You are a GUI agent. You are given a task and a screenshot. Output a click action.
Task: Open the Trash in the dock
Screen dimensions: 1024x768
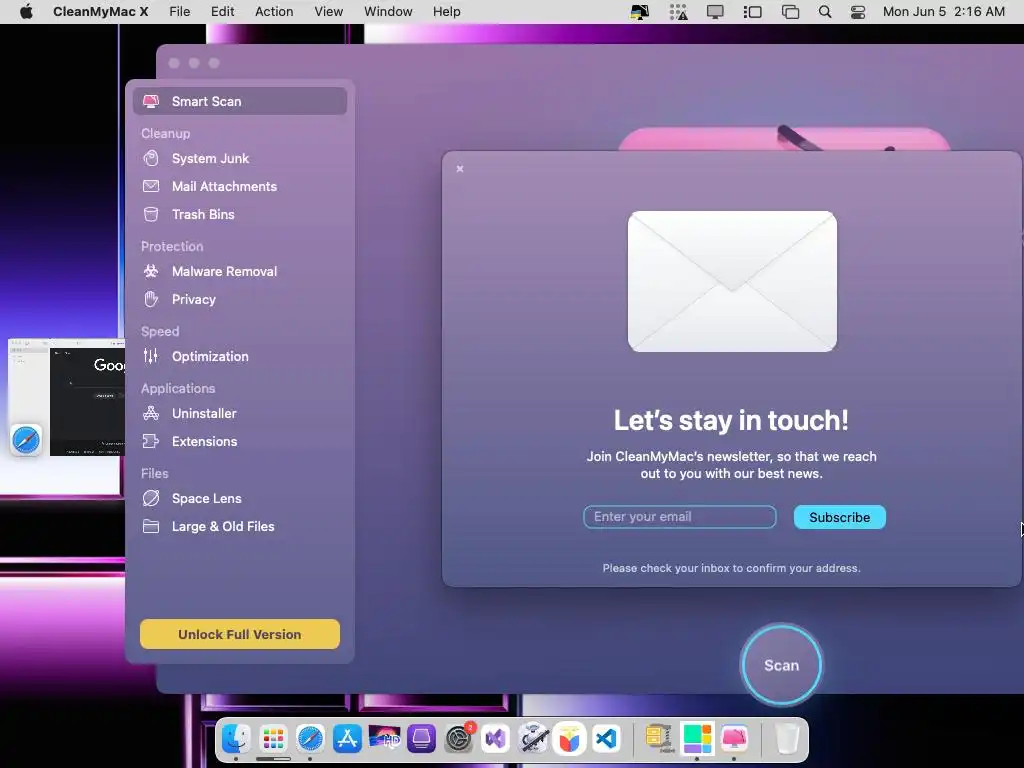pos(787,739)
